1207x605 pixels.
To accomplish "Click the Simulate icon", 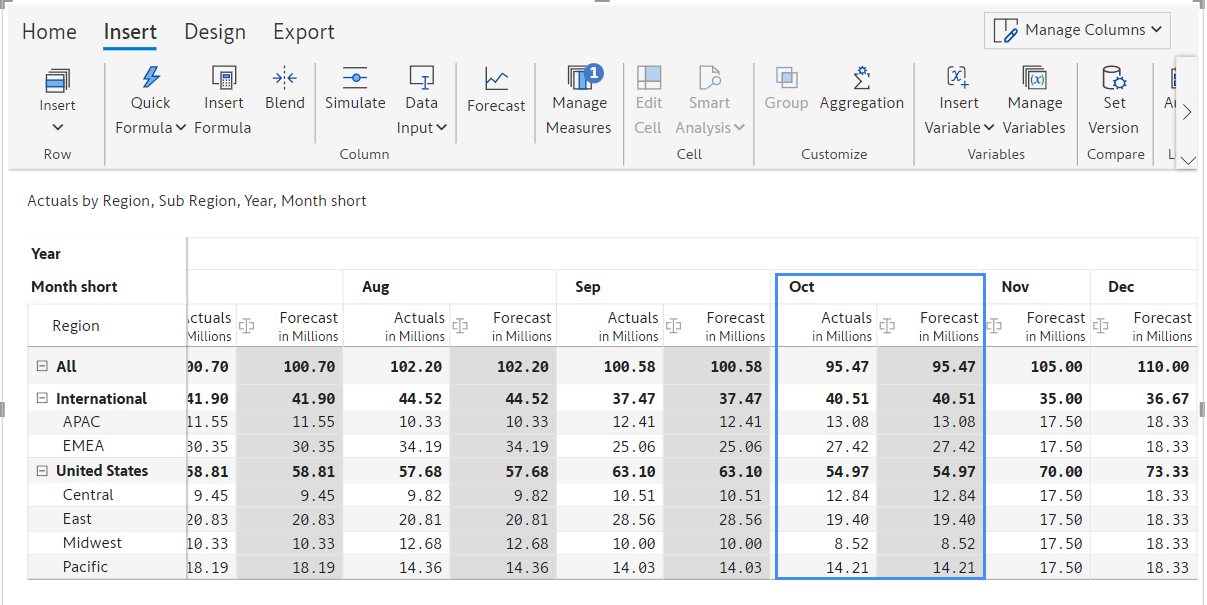I will [355, 78].
